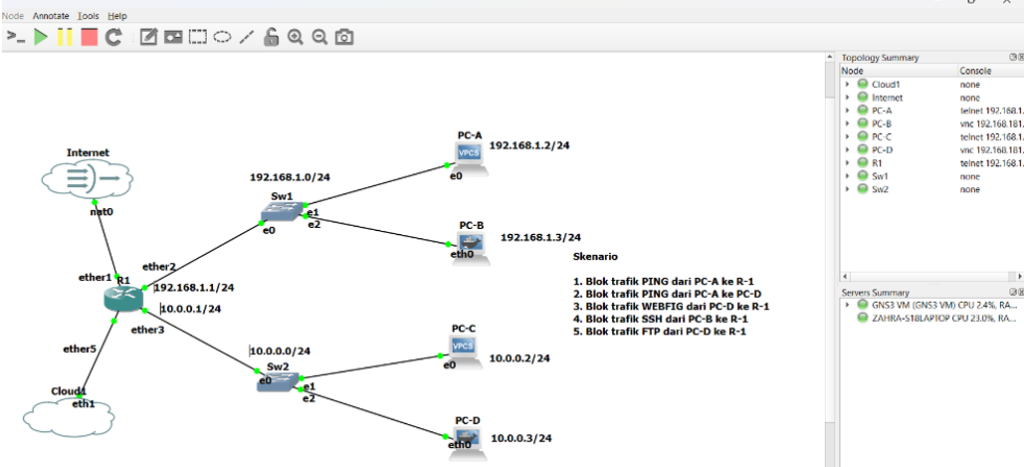Click the Console column header
This screenshot has height=467, width=1024.
975,71
